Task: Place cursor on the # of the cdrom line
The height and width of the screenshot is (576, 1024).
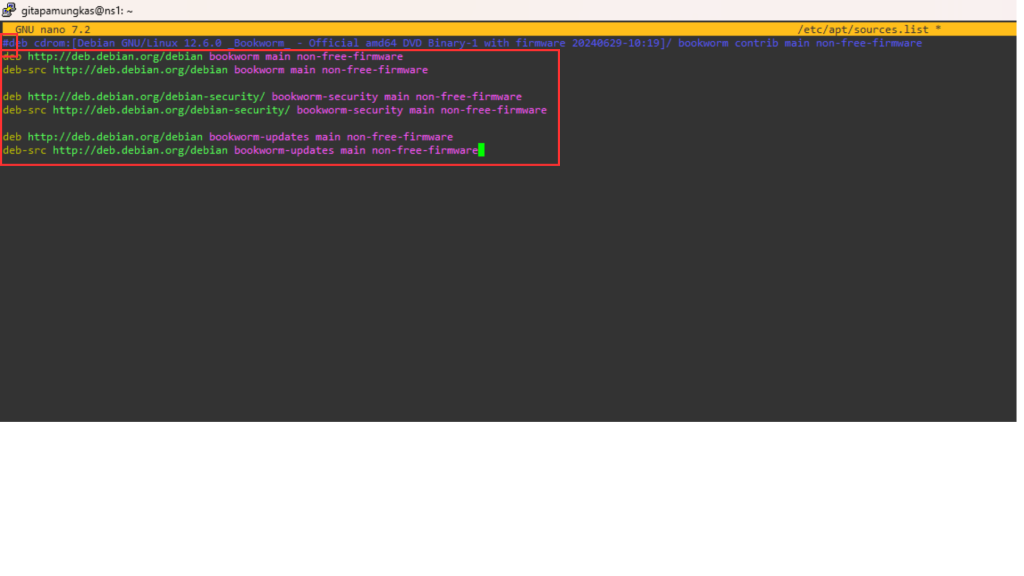Action: [6, 43]
